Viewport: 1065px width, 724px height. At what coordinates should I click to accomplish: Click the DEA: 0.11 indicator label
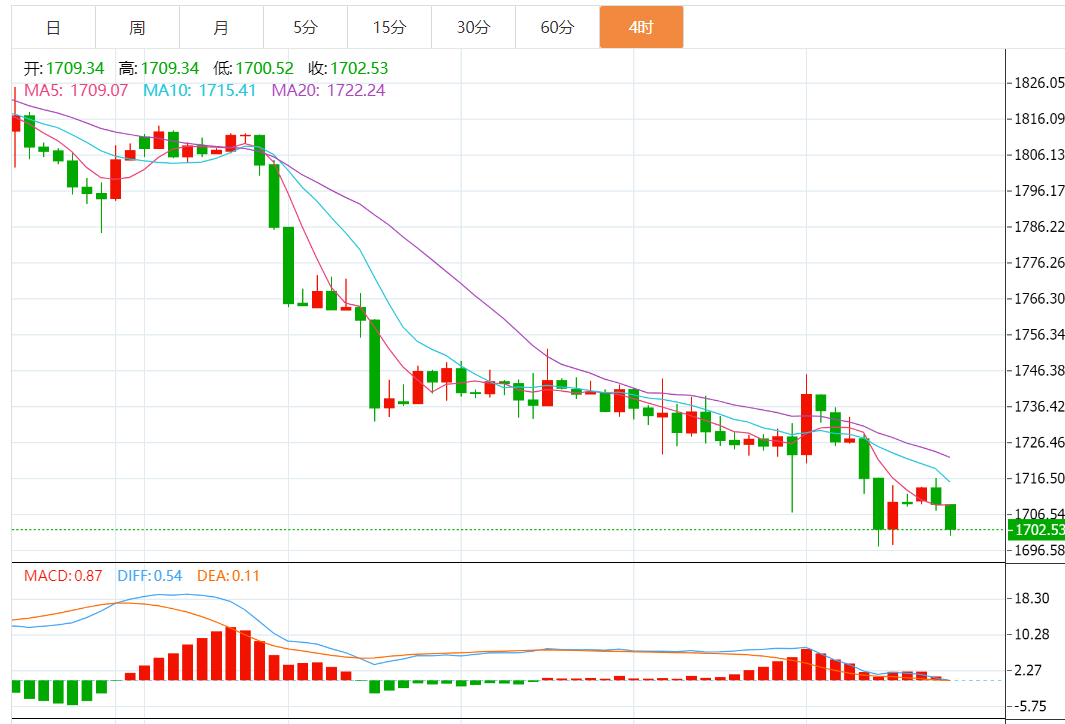click(228, 576)
